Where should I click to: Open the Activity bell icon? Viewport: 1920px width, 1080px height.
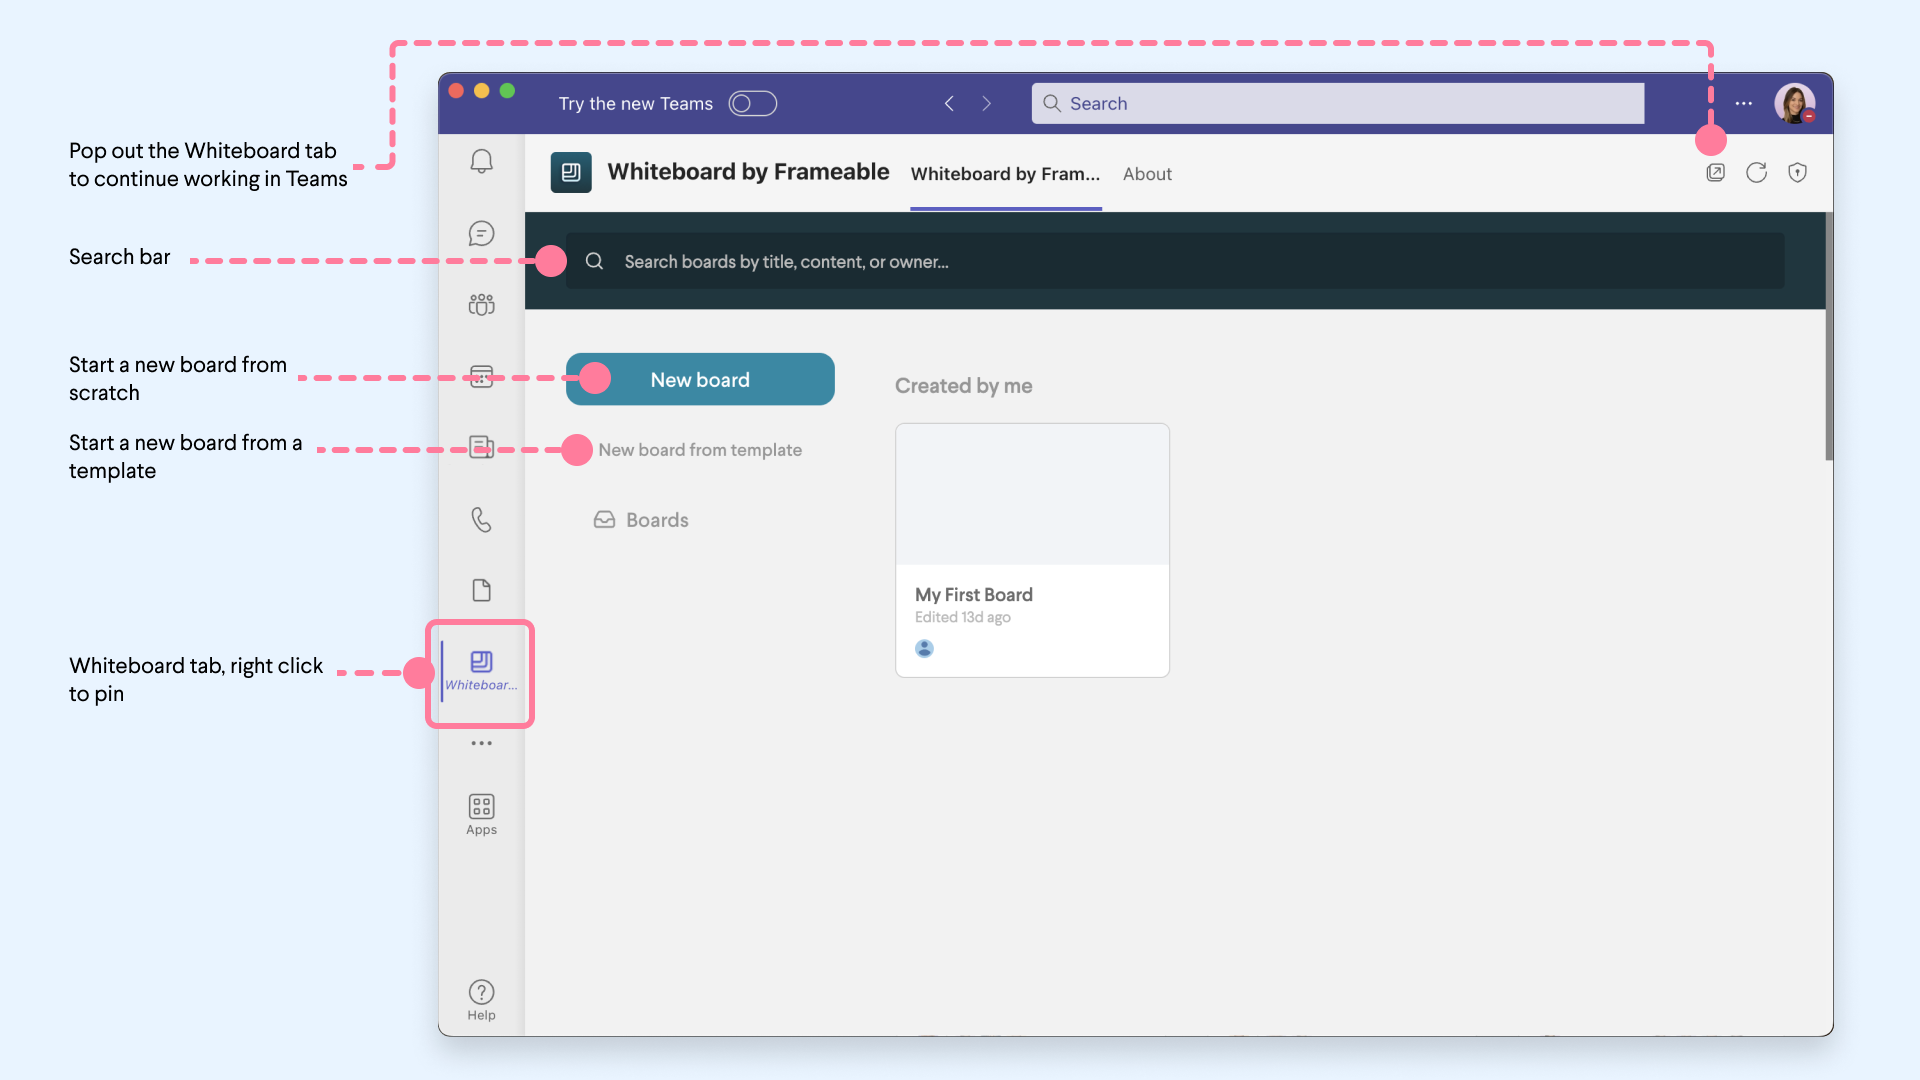pyautogui.click(x=481, y=161)
